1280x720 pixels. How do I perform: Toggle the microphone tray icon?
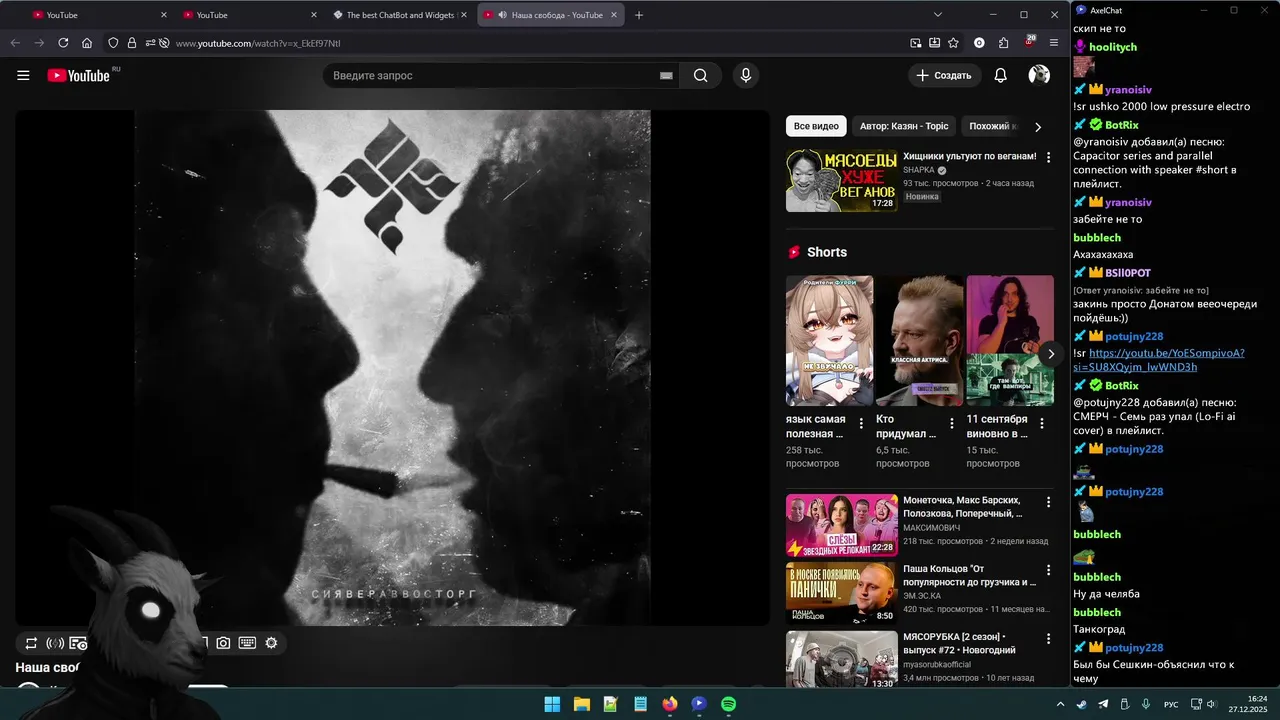pyautogui.click(x=1146, y=704)
